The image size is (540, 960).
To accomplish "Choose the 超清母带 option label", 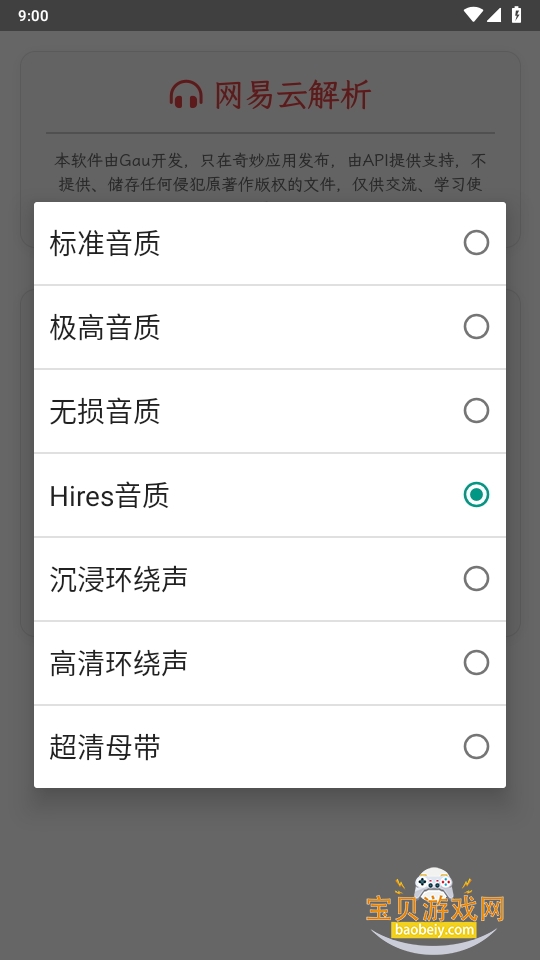I will [x=105, y=746].
